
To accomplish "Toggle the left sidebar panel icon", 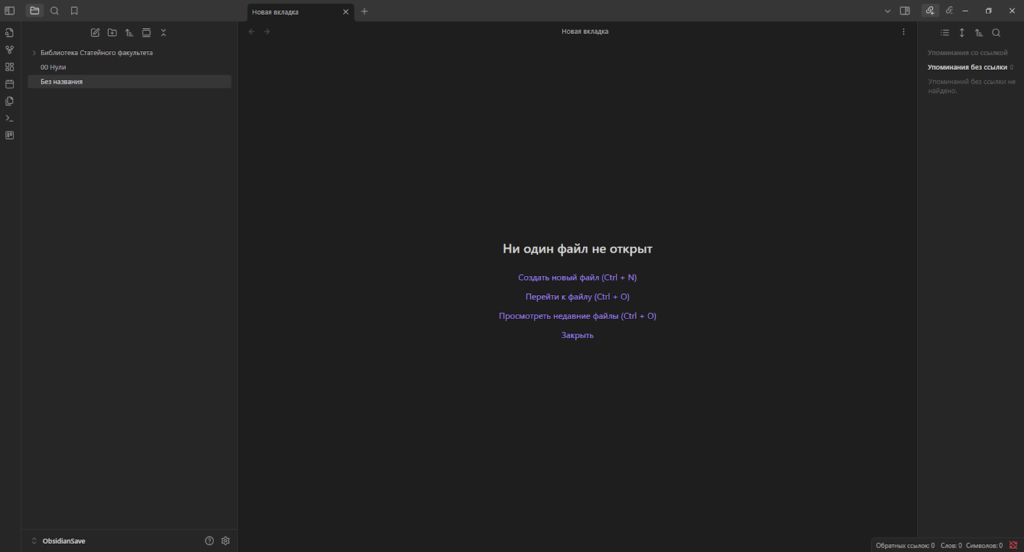I will 10,11.
